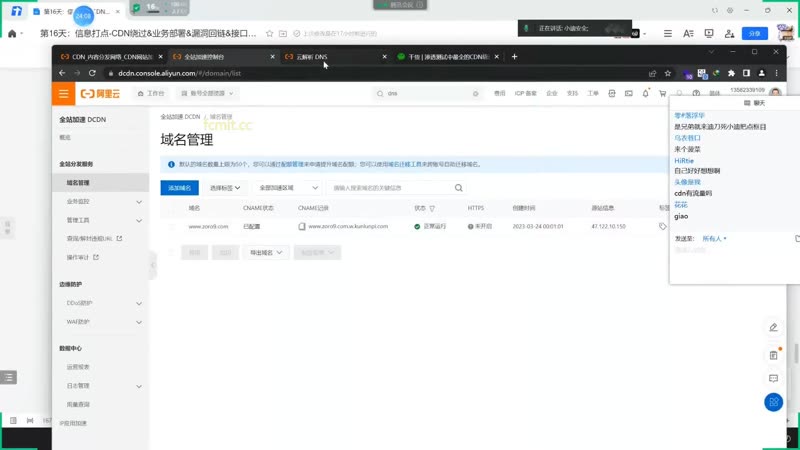Open ICP 备案 link
Screen dimensions: 800x450
526,93
